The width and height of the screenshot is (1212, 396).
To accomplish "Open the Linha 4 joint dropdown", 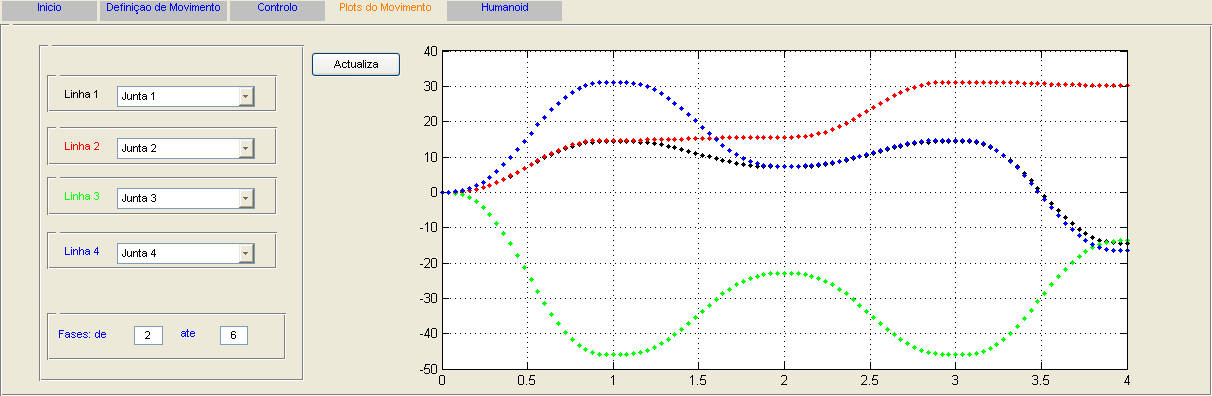I will tap(186, 253).
